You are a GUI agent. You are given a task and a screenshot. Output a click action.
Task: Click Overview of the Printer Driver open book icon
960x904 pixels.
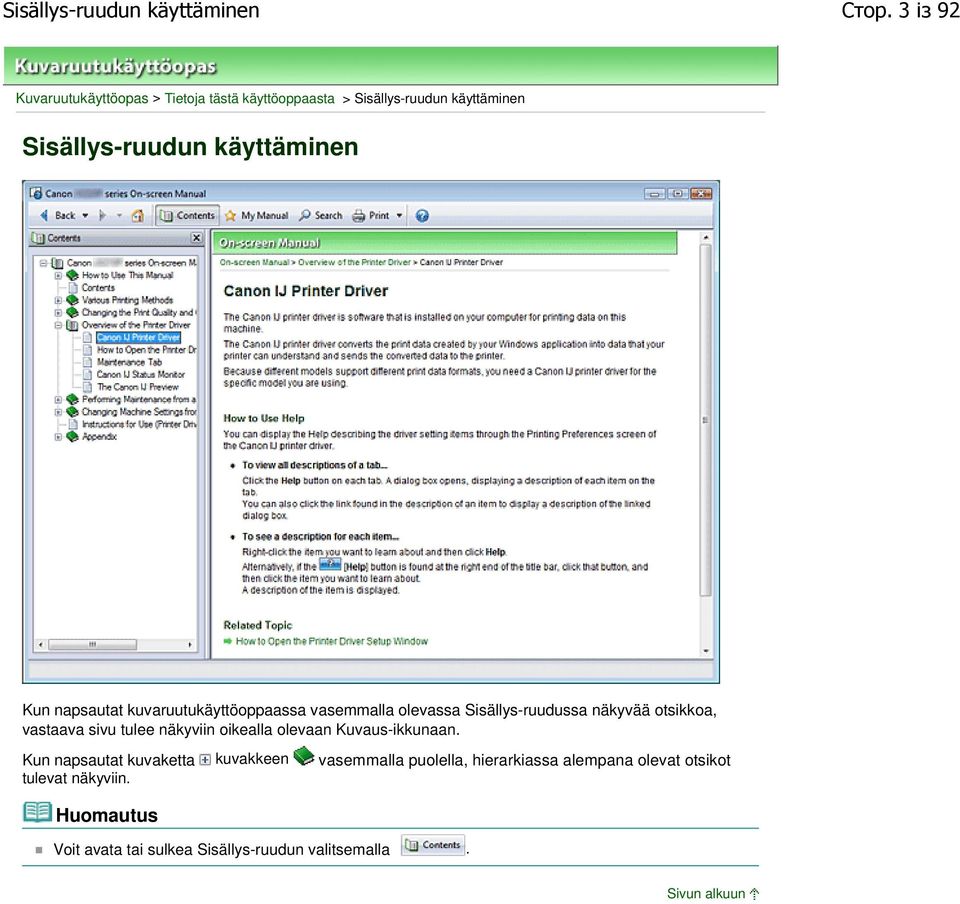tap(72, 325)
